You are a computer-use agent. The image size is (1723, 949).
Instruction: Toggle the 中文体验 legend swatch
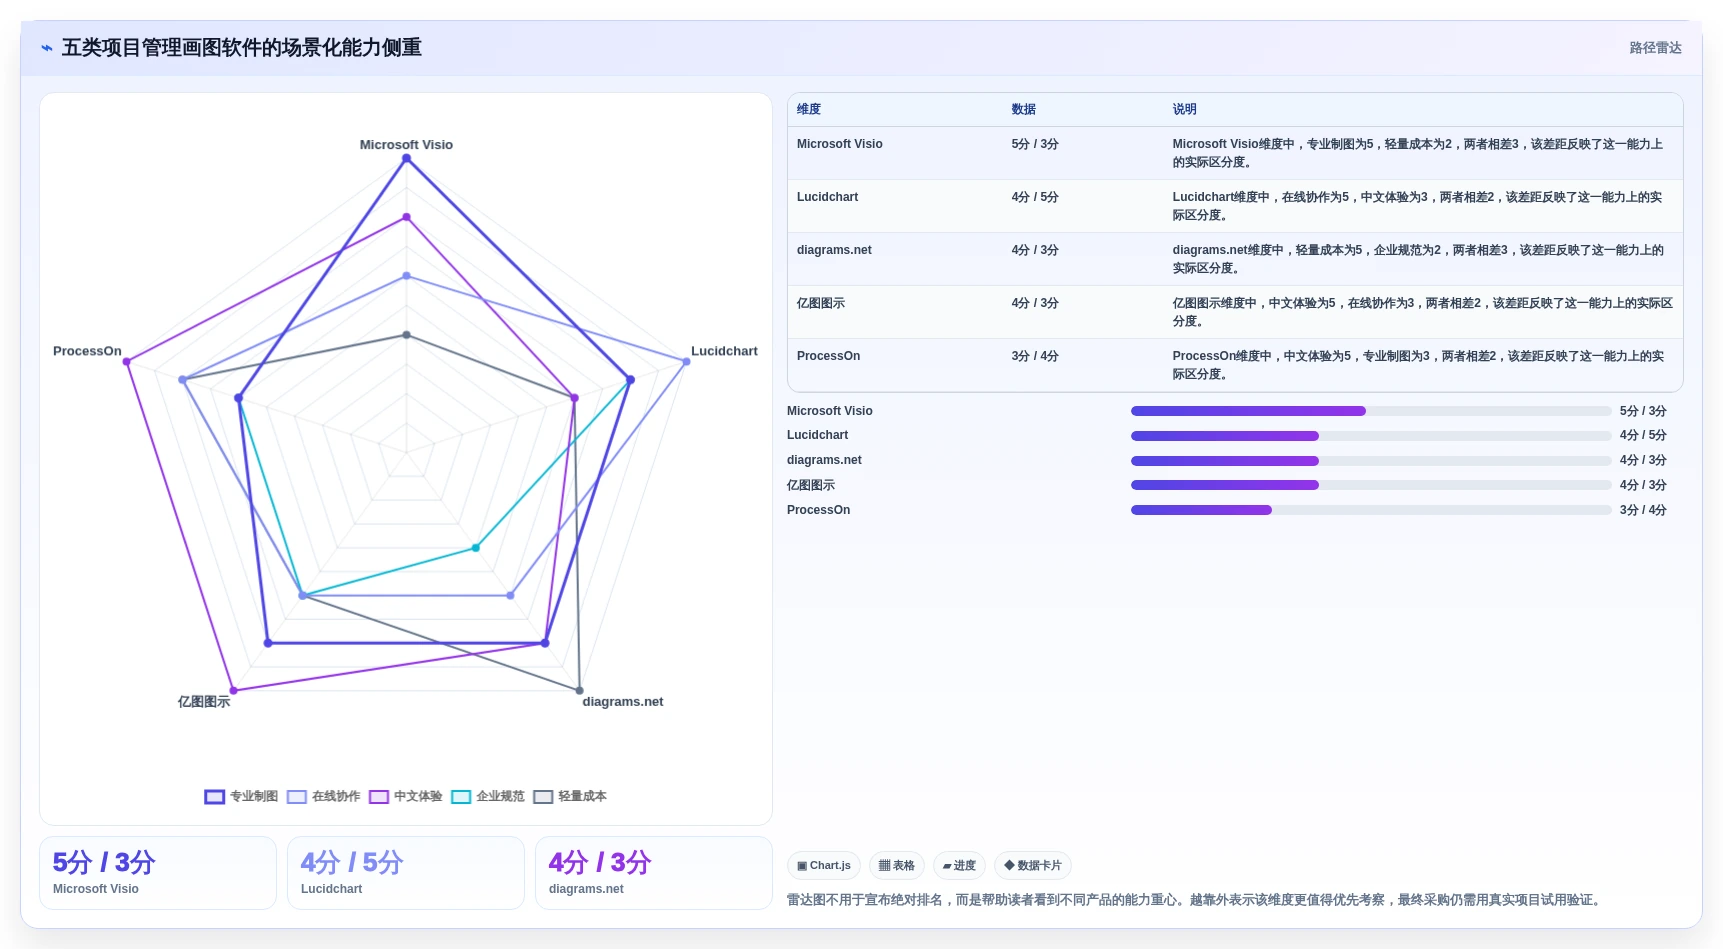pos(378,797)
